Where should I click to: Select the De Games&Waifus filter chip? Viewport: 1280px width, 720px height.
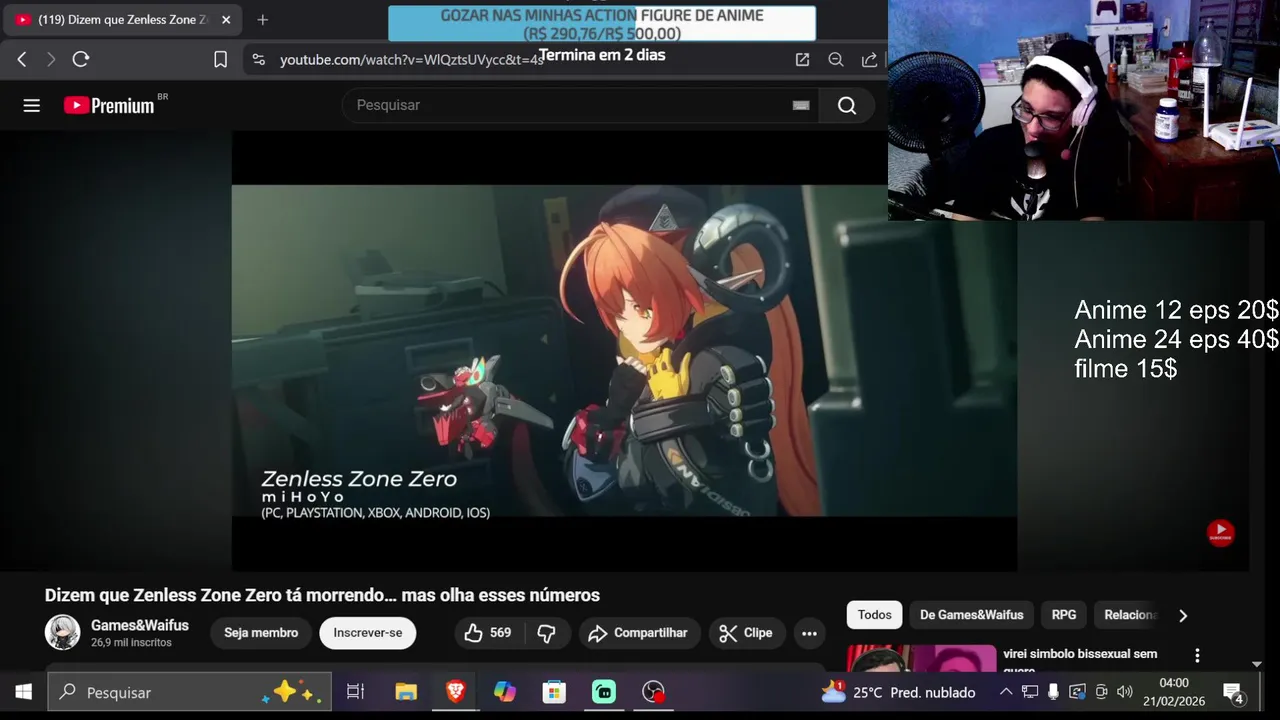(972, 615)
